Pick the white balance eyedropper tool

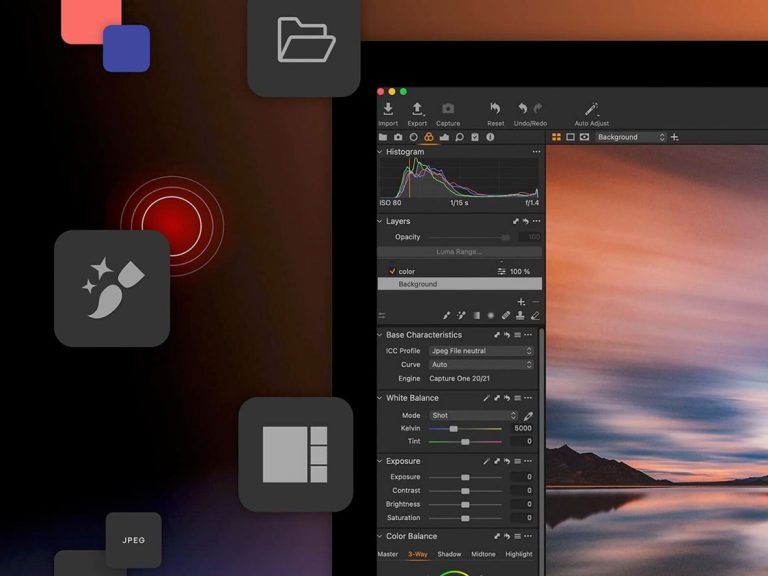[x=528, y=416]
